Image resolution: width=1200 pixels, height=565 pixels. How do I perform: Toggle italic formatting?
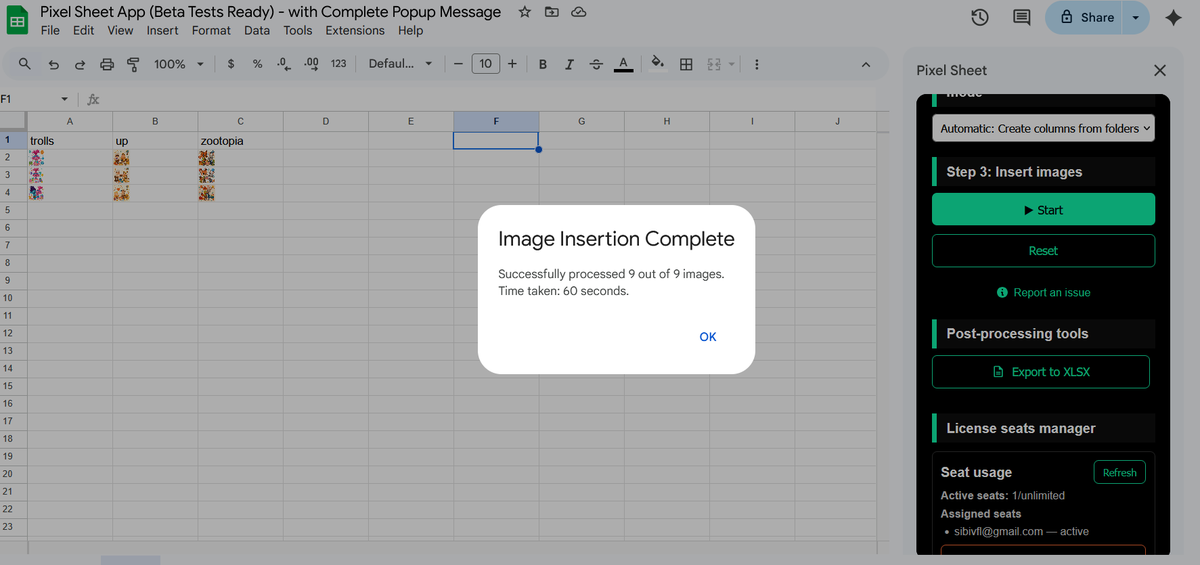click(569, 64)
